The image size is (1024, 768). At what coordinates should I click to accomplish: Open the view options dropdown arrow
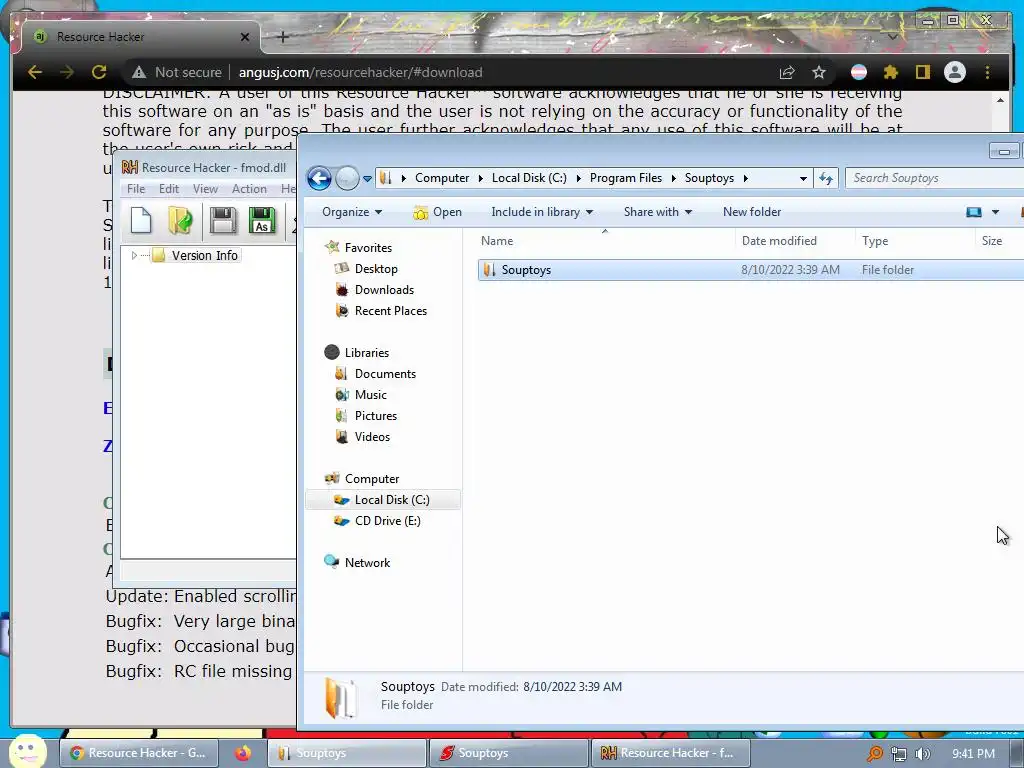pyautogui.click(x=995, y=212)
